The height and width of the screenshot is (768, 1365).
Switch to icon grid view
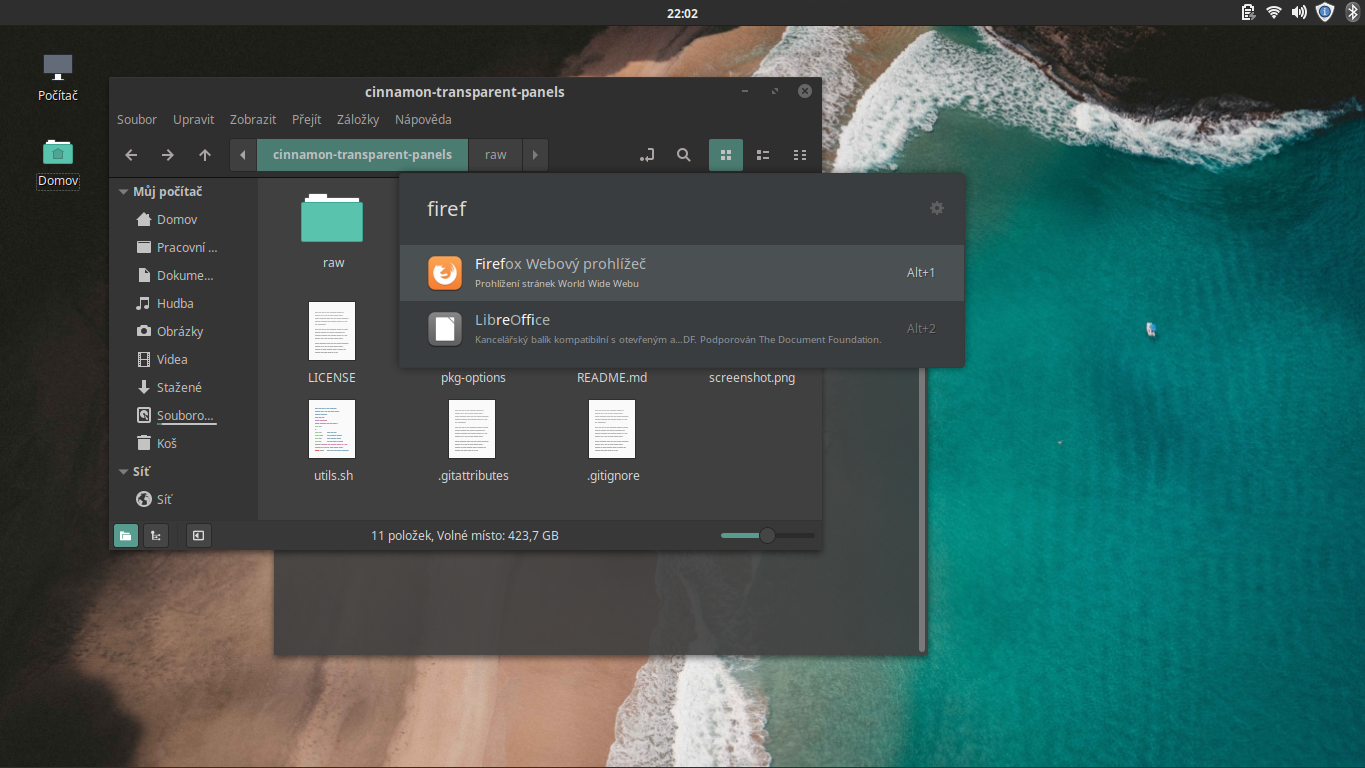[725, 155]
